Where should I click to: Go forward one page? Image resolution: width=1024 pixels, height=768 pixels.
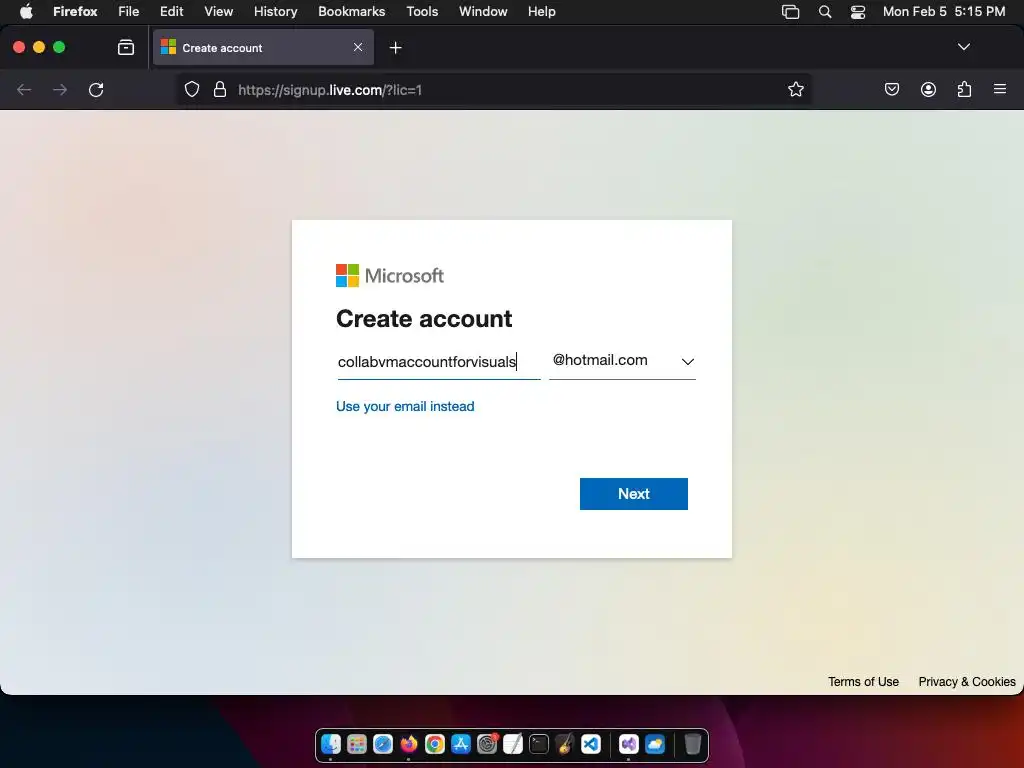tap(60, 89)
